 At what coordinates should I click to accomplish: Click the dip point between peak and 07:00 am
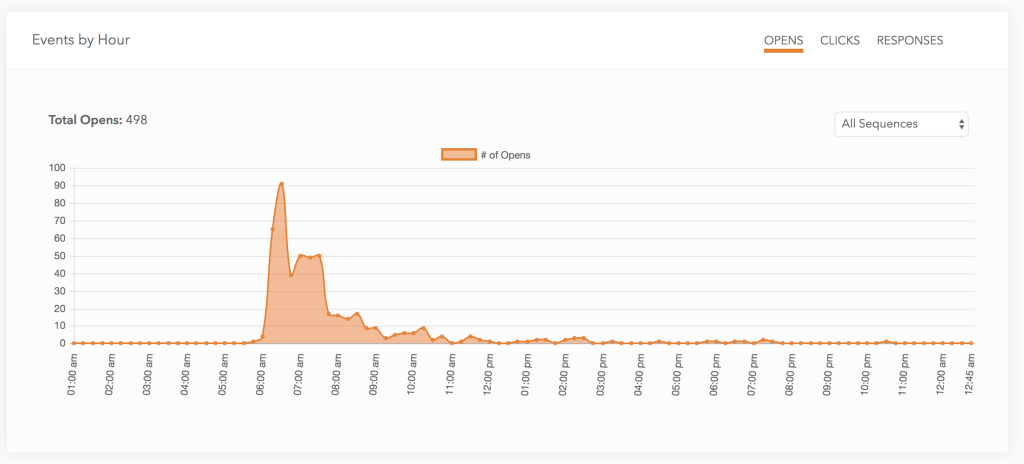pos(291,275)
